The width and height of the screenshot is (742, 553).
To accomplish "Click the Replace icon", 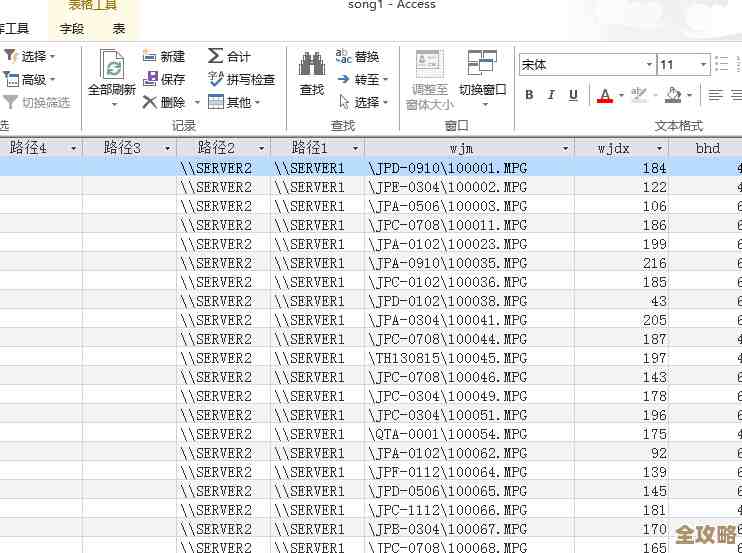I will pos(357,57).
